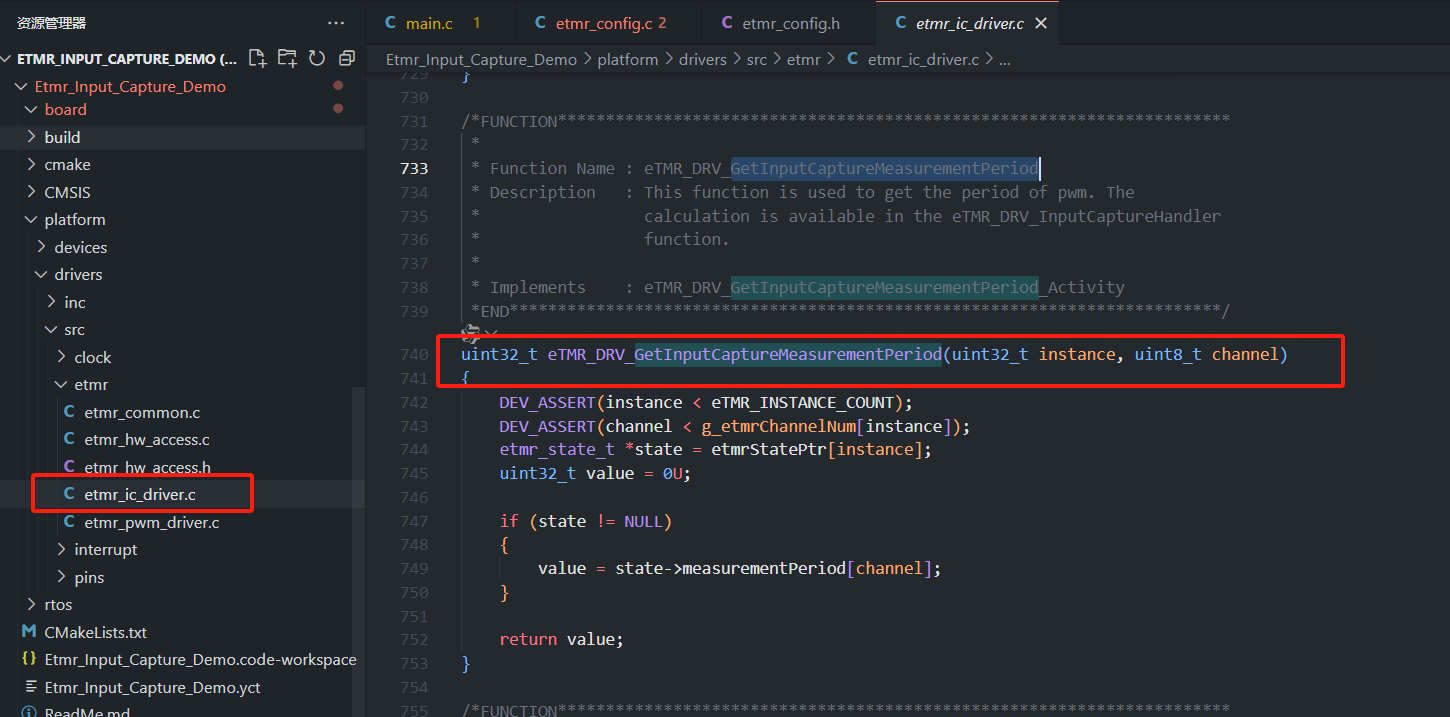Click the New Folder icon
The width and height of the screenshot is (1450, 717).
pyautogui.click(x=287, y=58)
